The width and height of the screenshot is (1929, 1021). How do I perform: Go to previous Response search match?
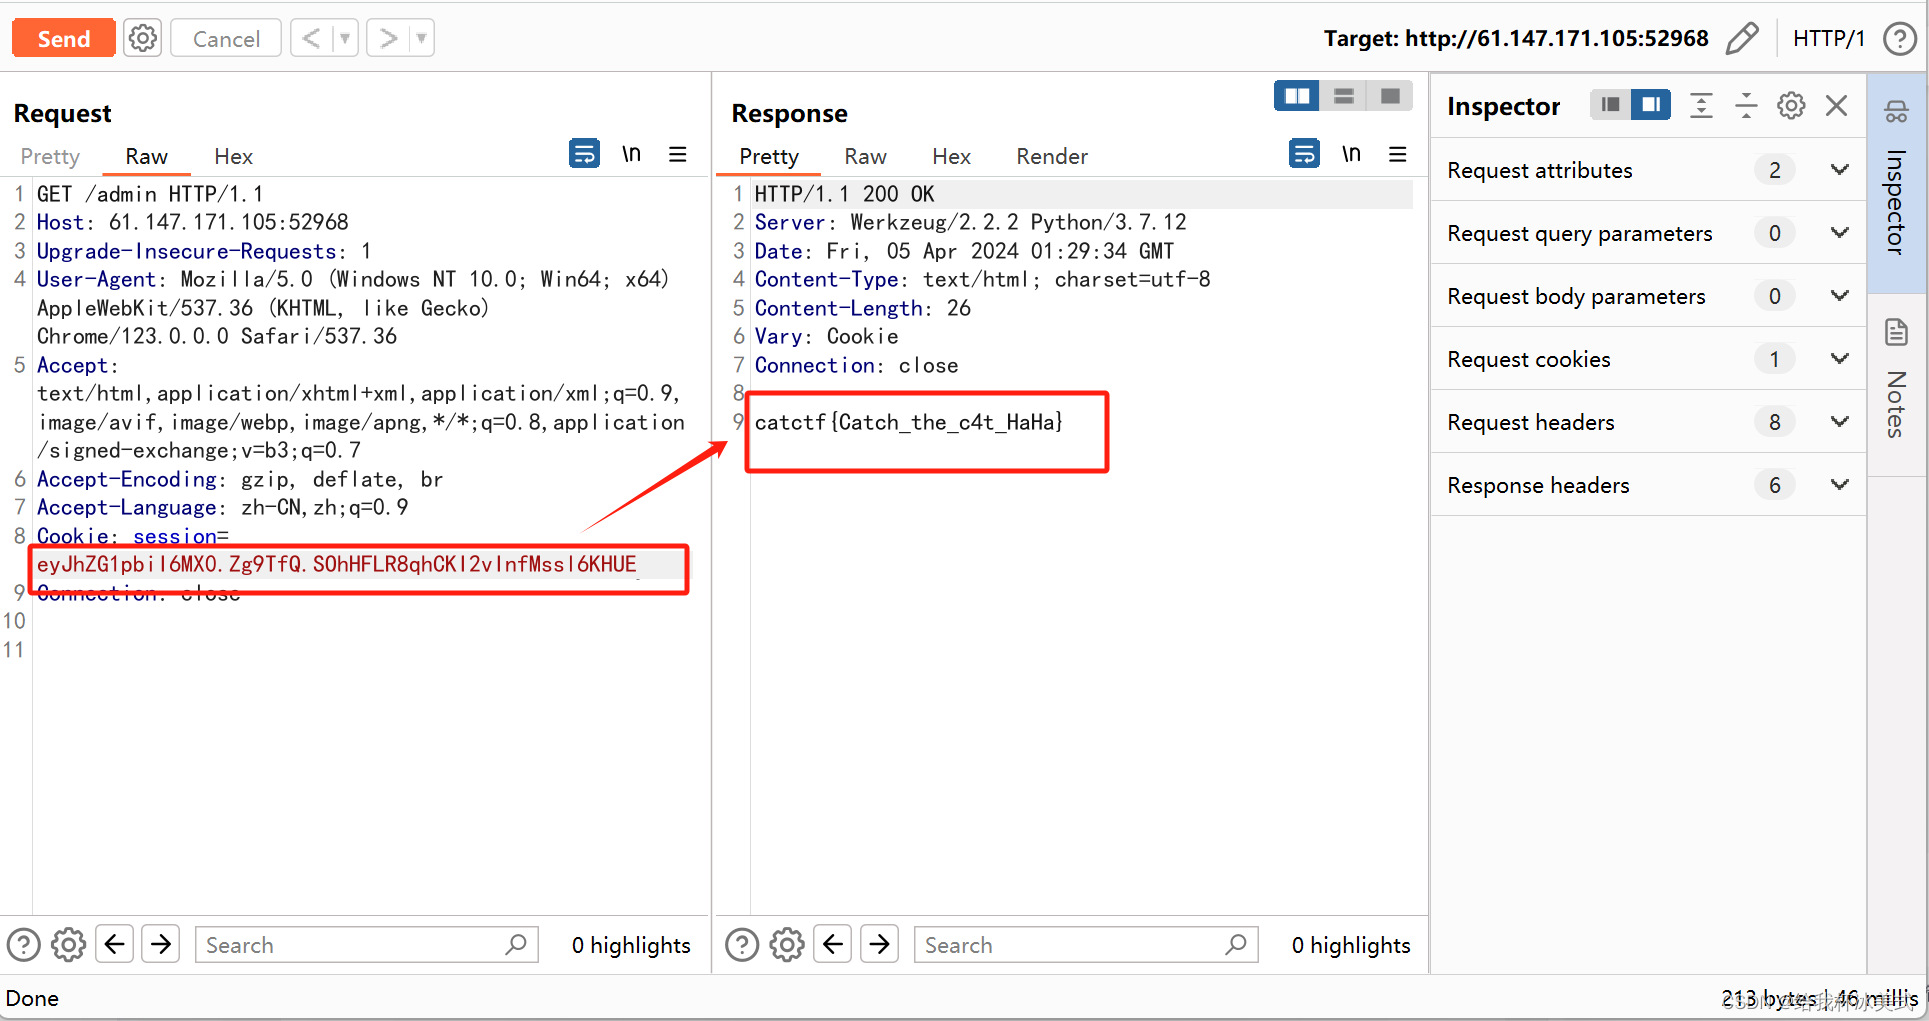click(x=833, y=944)
